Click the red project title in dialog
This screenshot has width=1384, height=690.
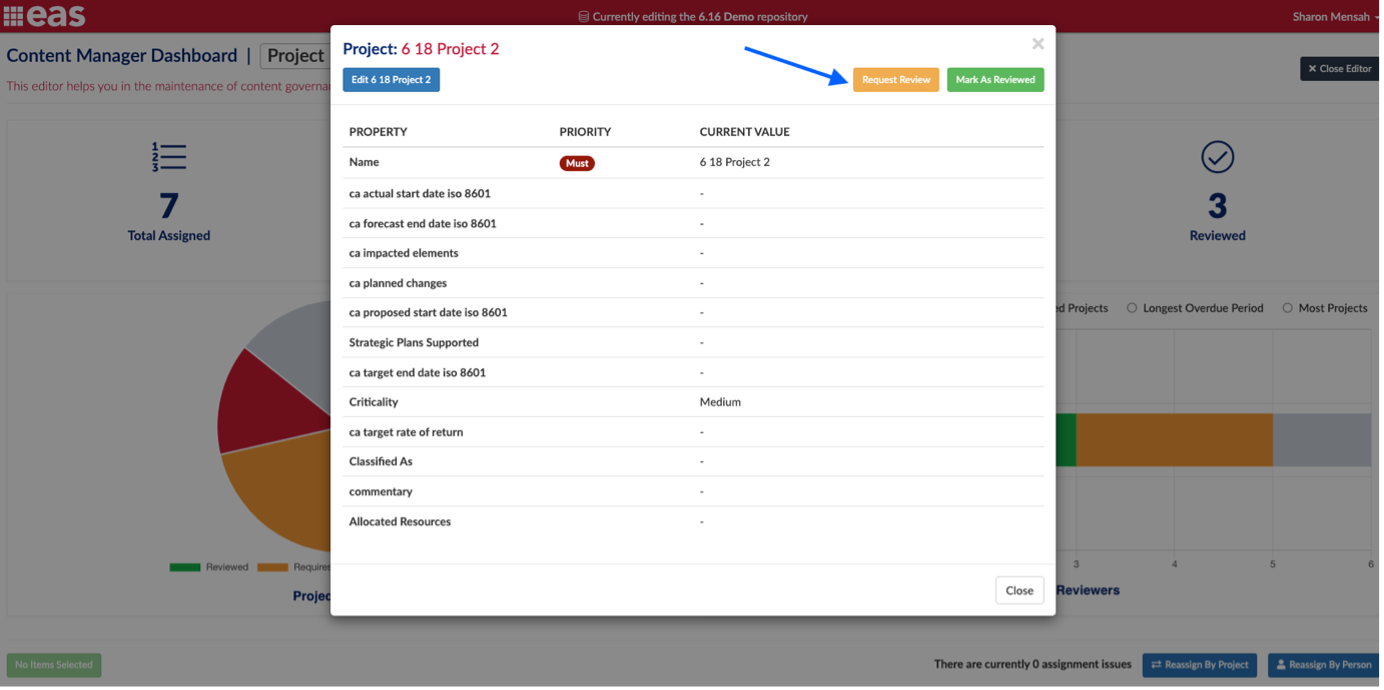click(450, 49)
